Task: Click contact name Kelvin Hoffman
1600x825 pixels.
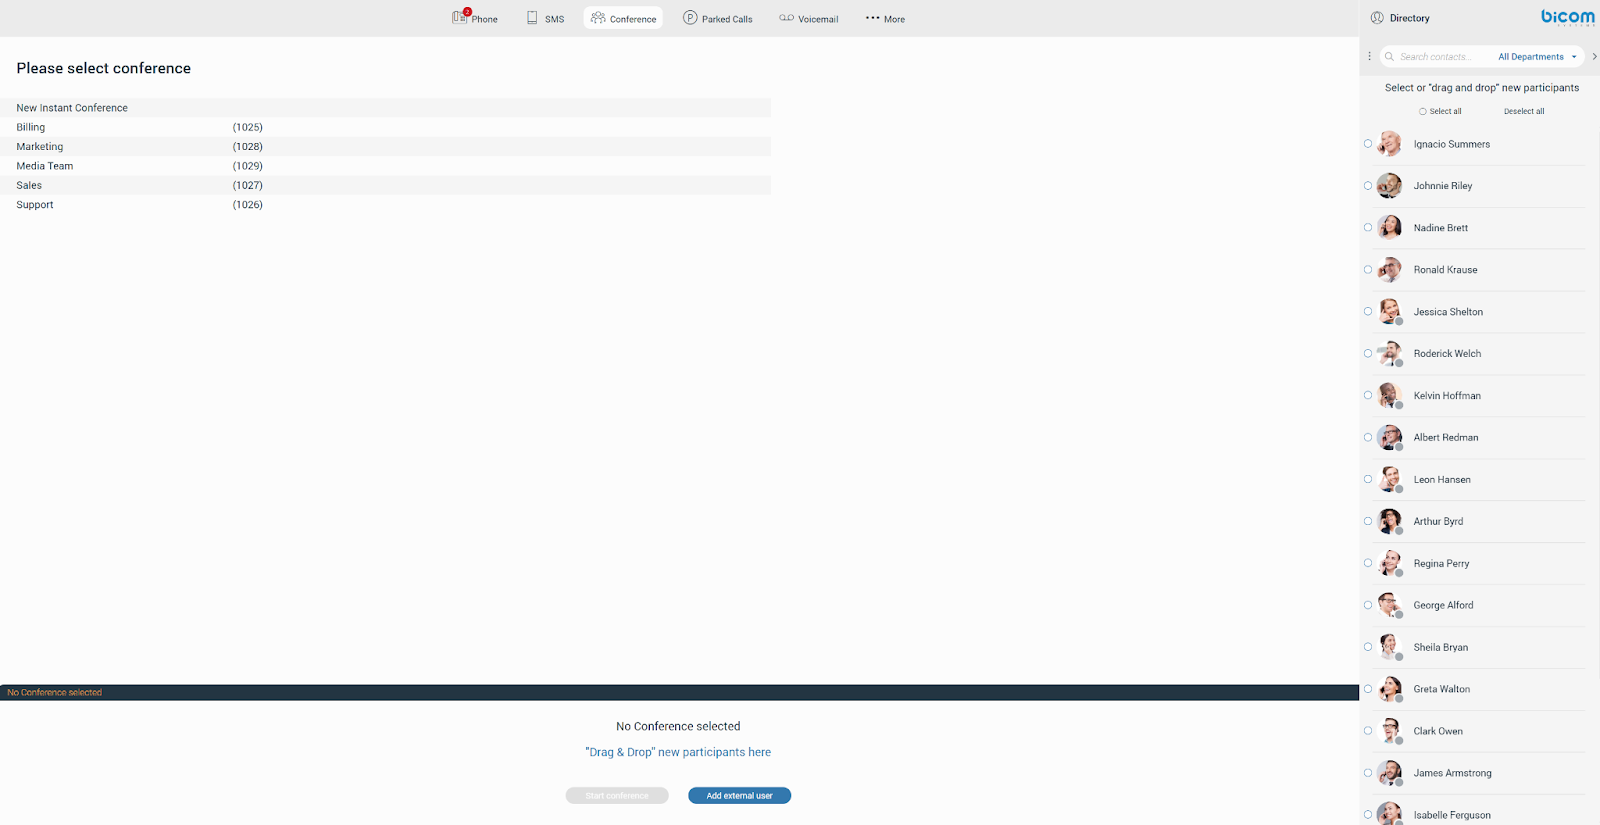Action: point(1447,396)
